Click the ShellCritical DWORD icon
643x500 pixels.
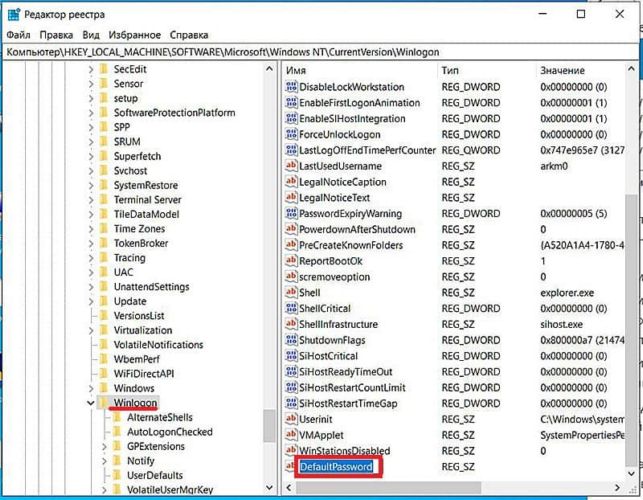point(291,308)
